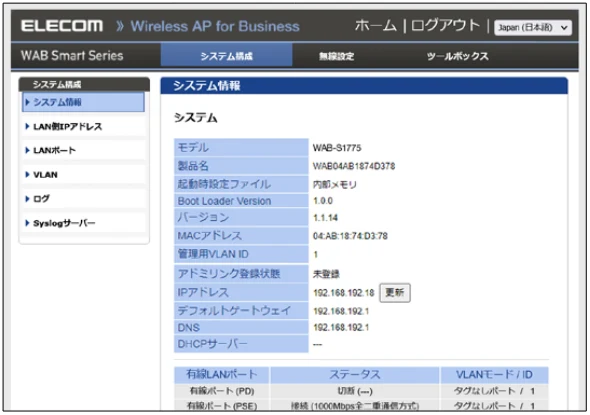Open the ログ sidebar item

tap(83, 199)
